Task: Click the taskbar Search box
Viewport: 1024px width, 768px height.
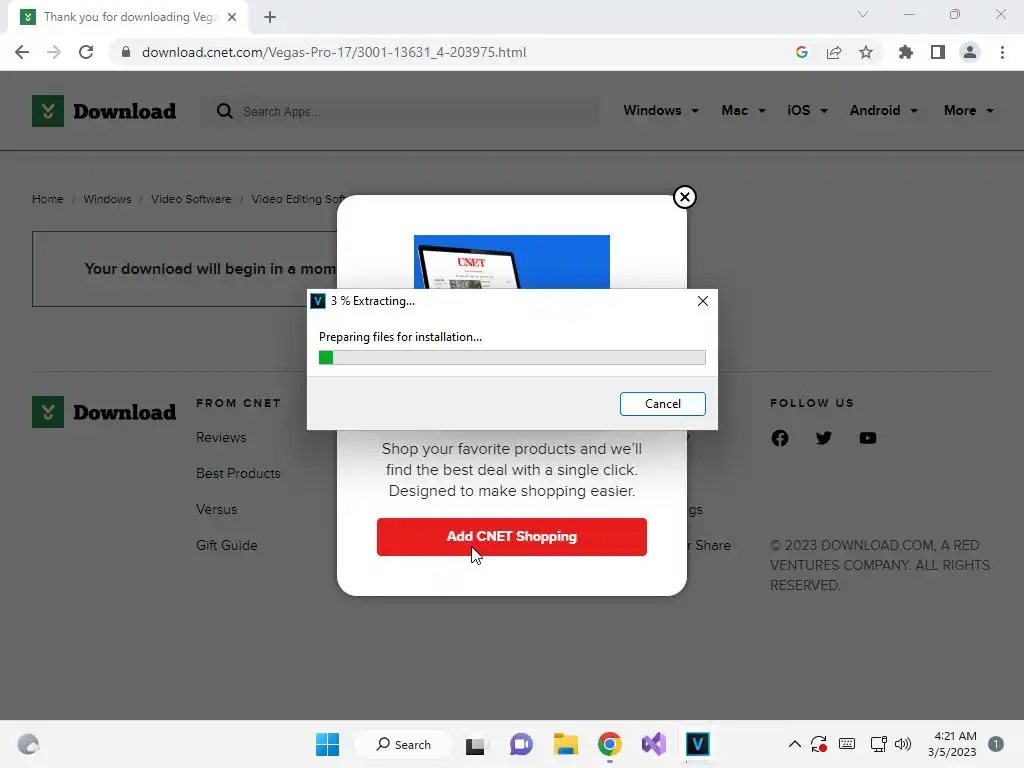Action: 403,744
